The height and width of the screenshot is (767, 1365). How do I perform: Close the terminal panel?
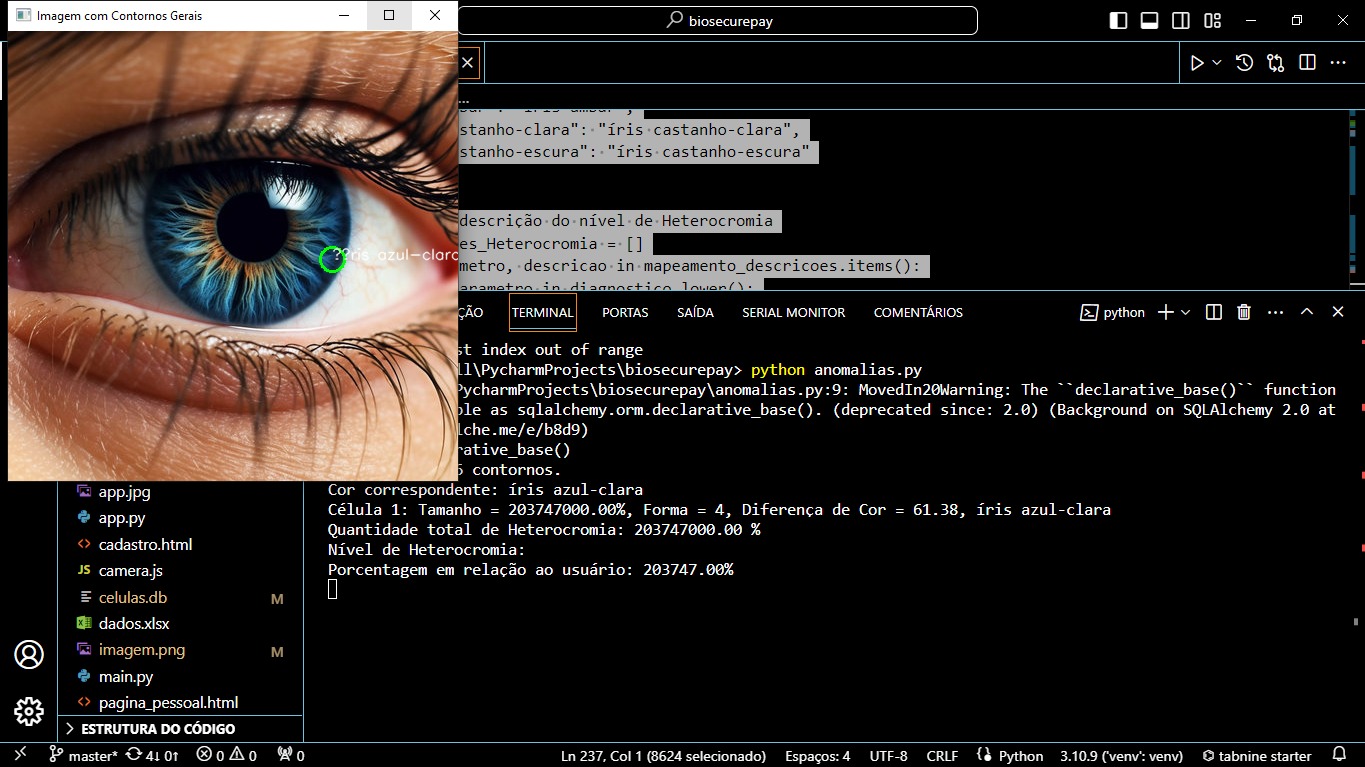coord(1338,312)
